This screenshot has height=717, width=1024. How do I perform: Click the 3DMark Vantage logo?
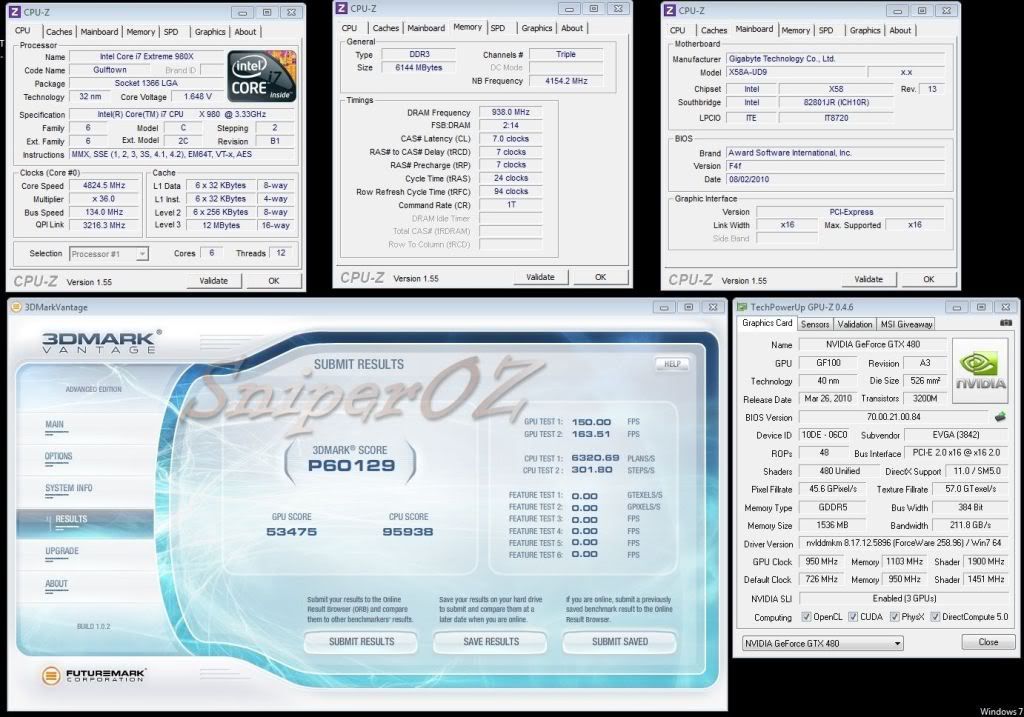click(x=98, y=344)
